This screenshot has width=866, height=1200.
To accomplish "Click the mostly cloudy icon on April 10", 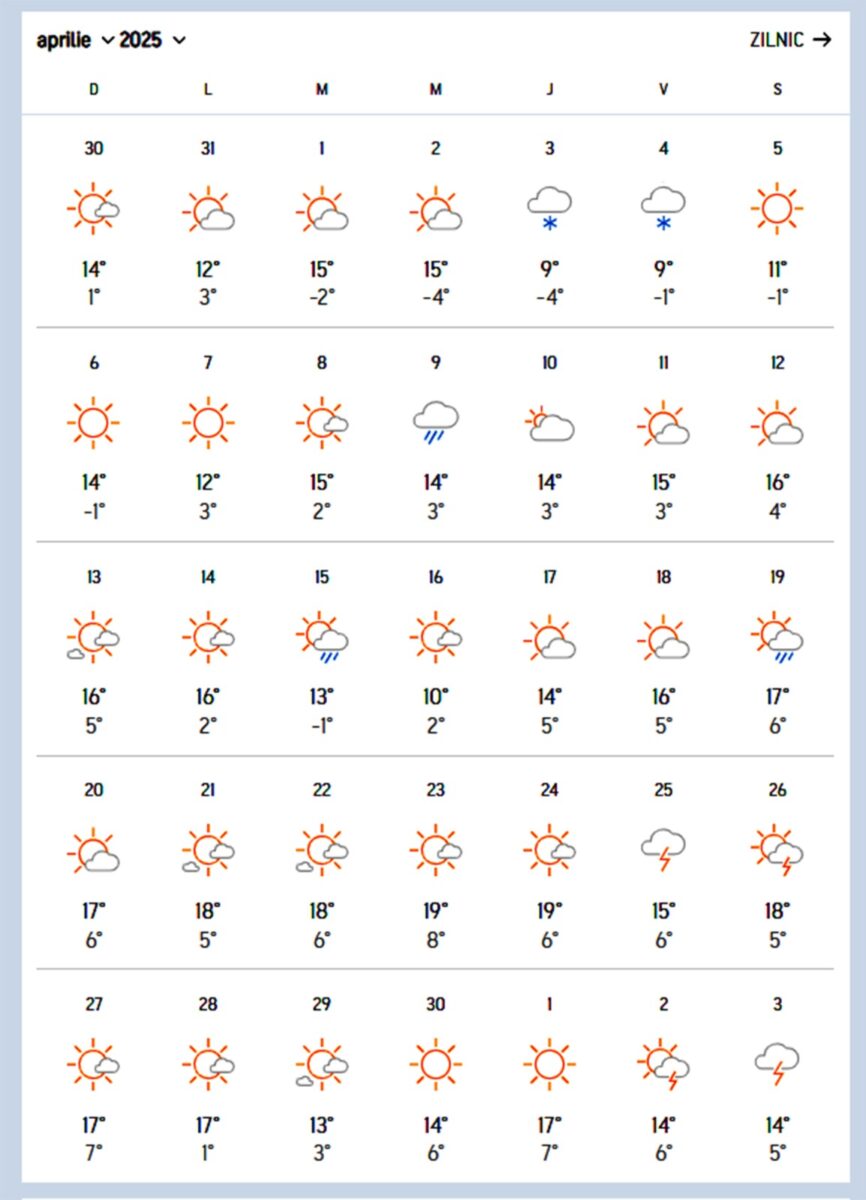I will pyautogui.click(x=549, y=424).
